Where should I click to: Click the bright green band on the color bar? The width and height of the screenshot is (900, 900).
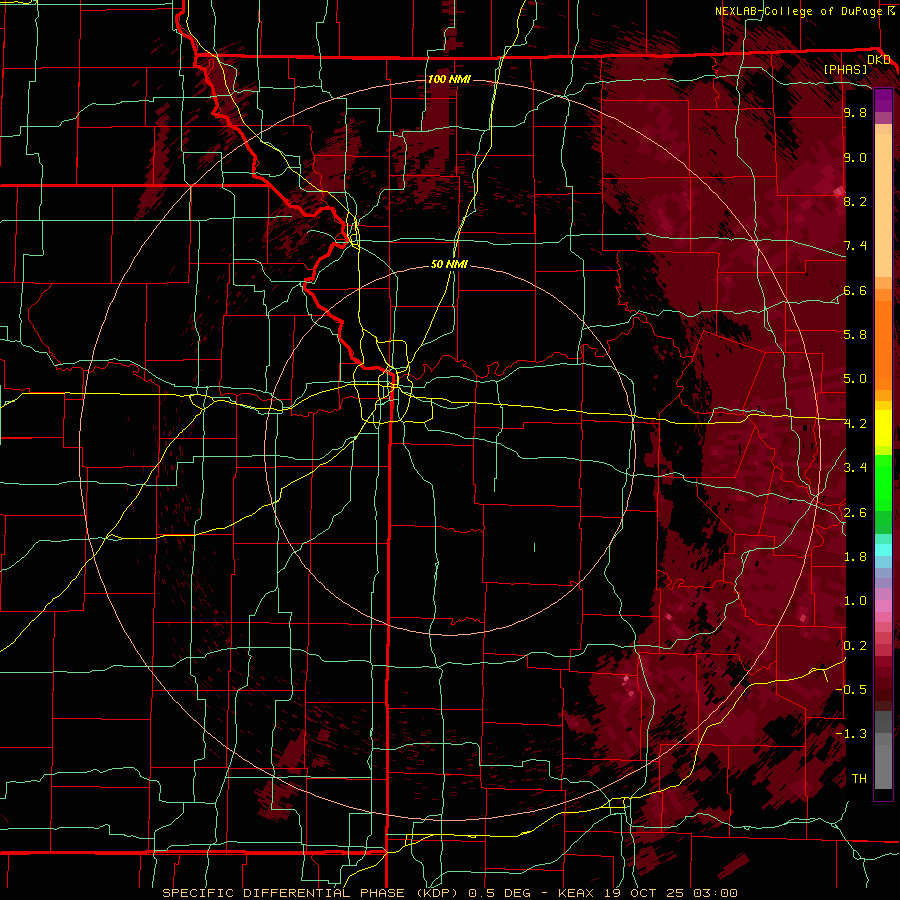883,481
